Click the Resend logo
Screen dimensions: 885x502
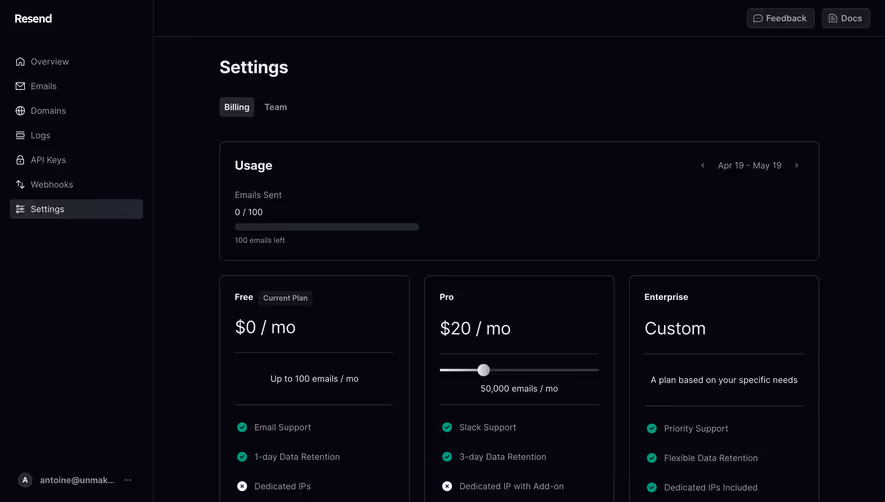coord(33,19)
